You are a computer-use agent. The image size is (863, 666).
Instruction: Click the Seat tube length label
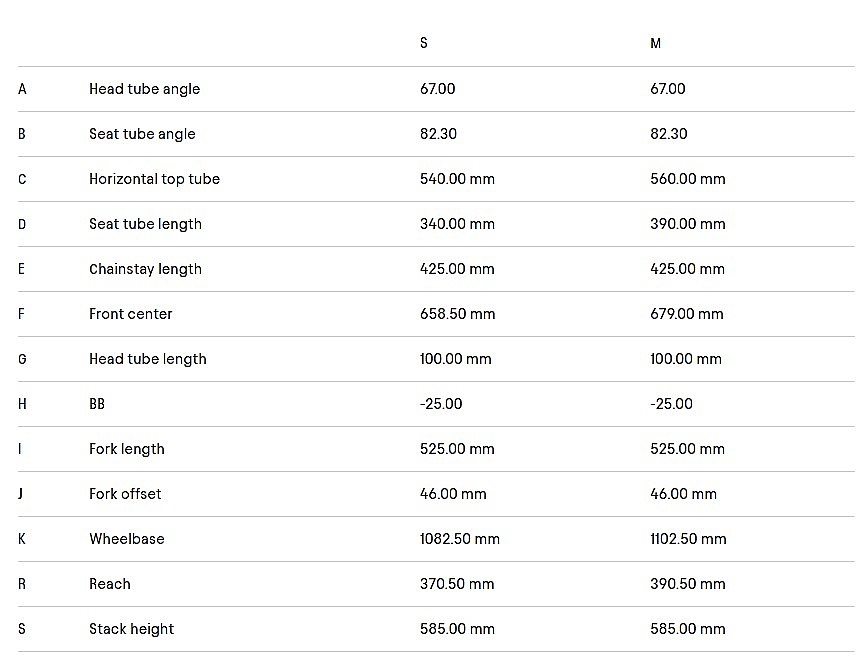click(x=145, y=224)
